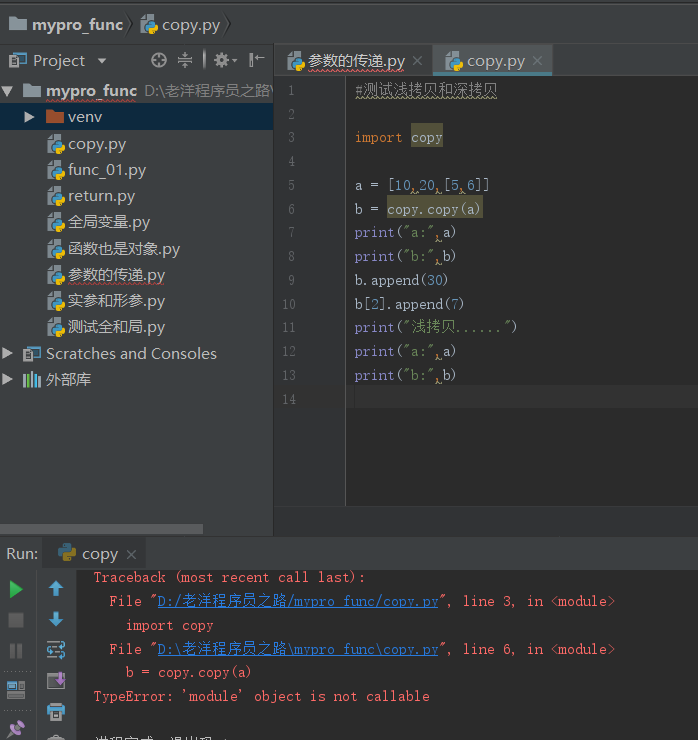Click 'b[2].append(7)' code line

409,303
